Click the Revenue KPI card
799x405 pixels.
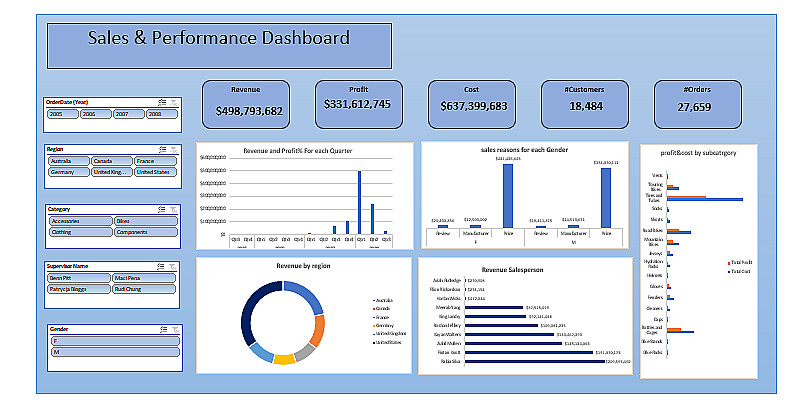tap(246, 104)
